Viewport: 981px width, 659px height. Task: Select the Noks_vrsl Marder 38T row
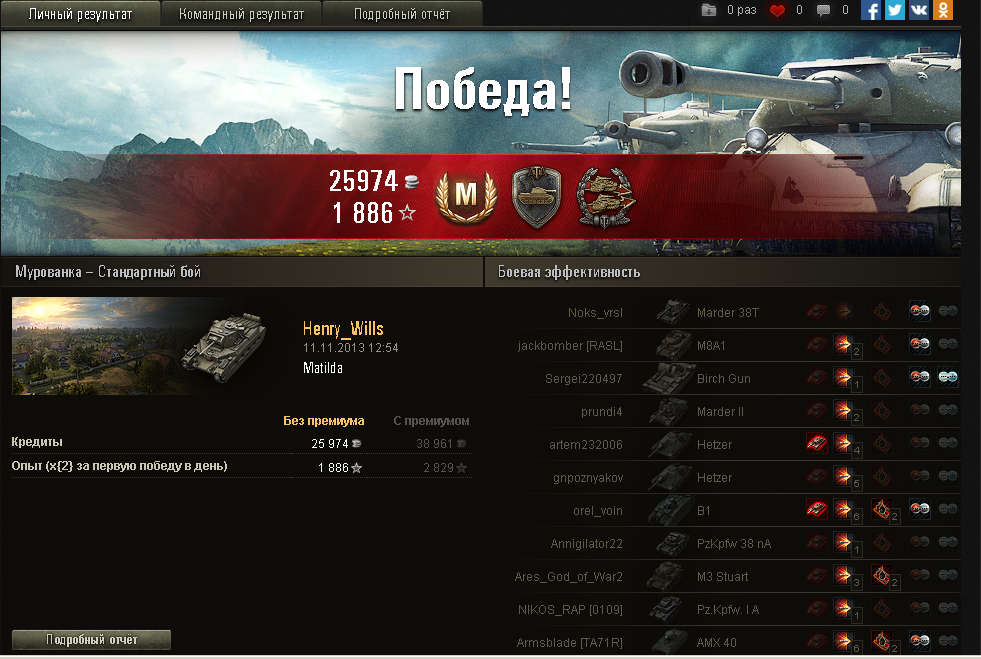click(730, 312)
